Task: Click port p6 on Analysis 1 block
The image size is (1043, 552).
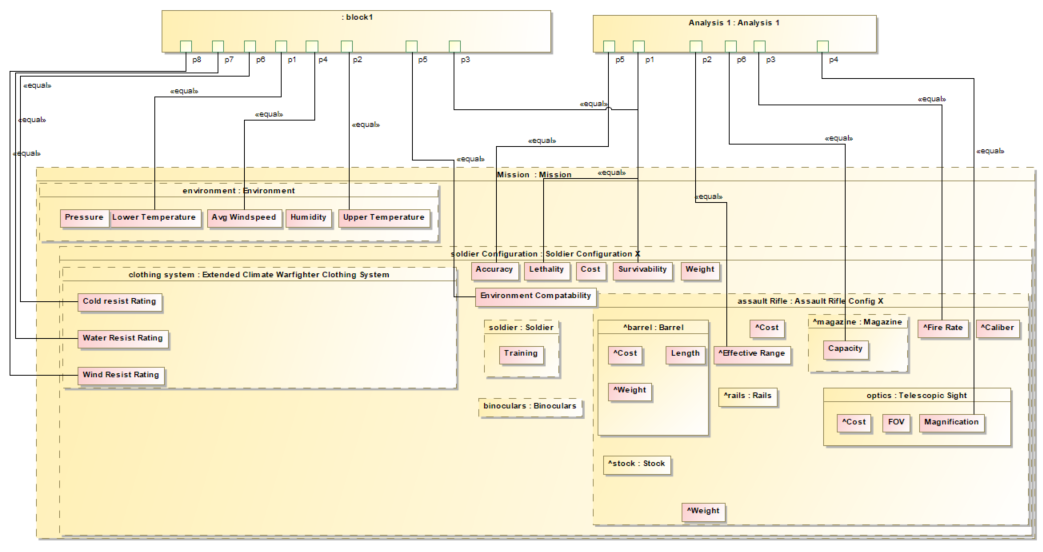Action: click(x=731, y=46)
